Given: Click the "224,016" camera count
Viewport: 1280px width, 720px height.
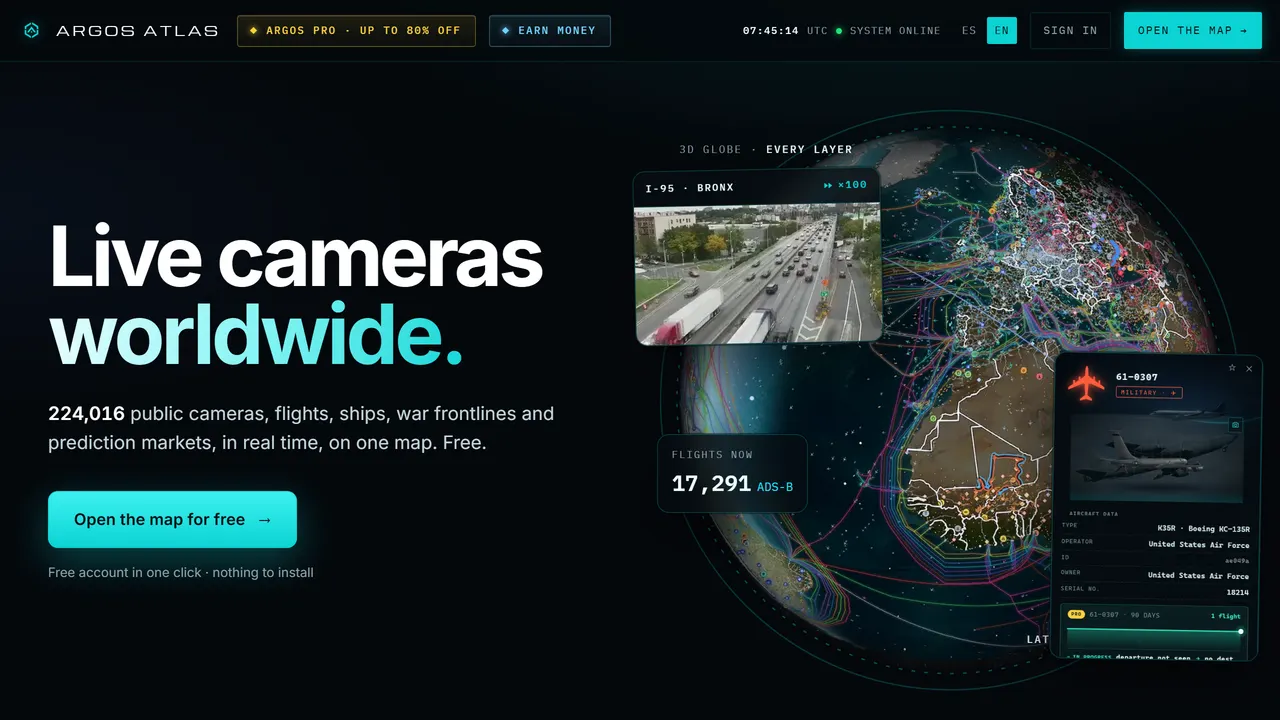Looking at the screenshot, I should pyautogui.click(x=86, y=413).
